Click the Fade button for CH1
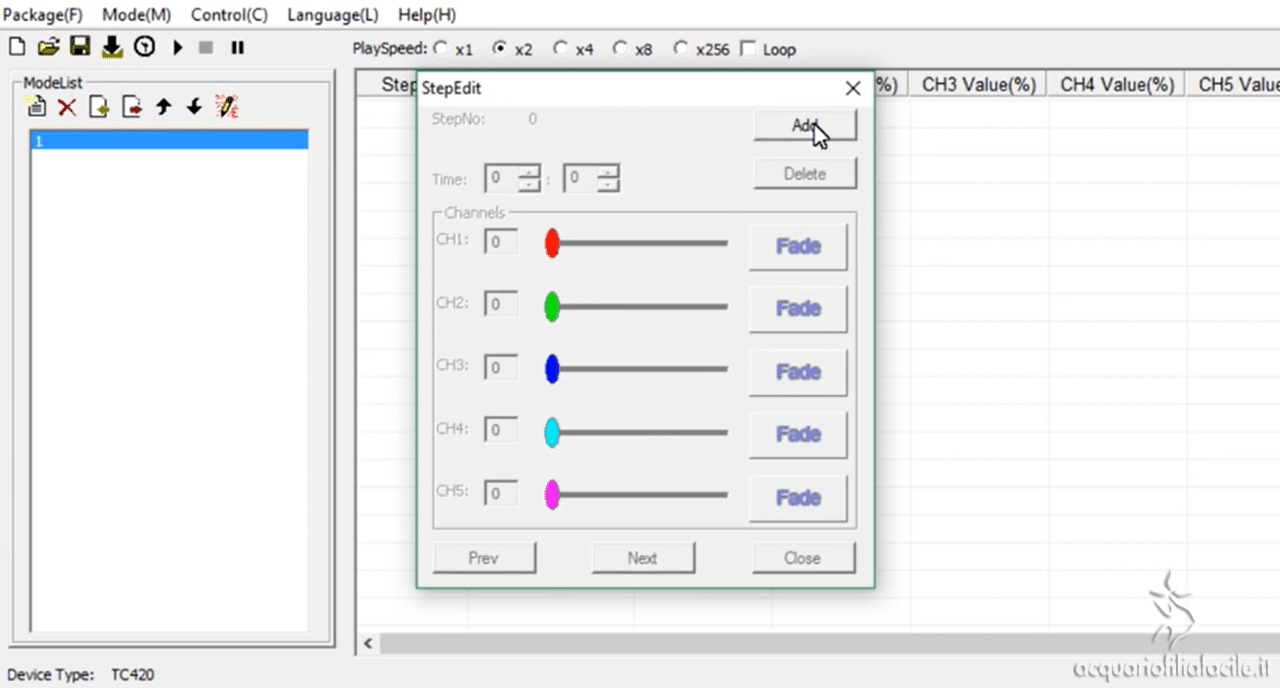The width and height of the screenshot is (1280, 688). pyautogui.click(x=797, y=246)
